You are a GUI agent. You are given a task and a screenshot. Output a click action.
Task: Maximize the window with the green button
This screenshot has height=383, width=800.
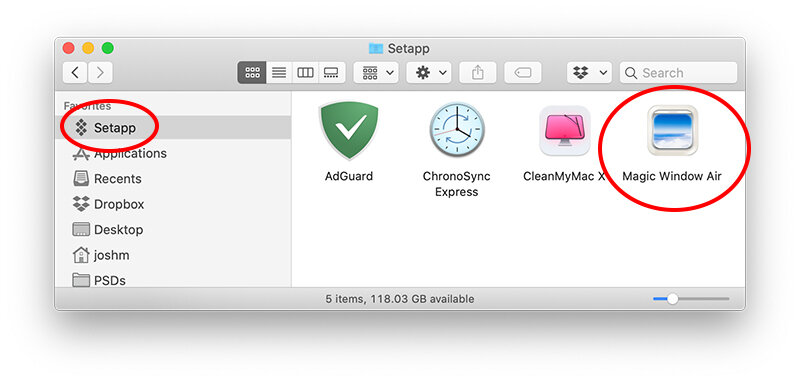coord(108,48)
